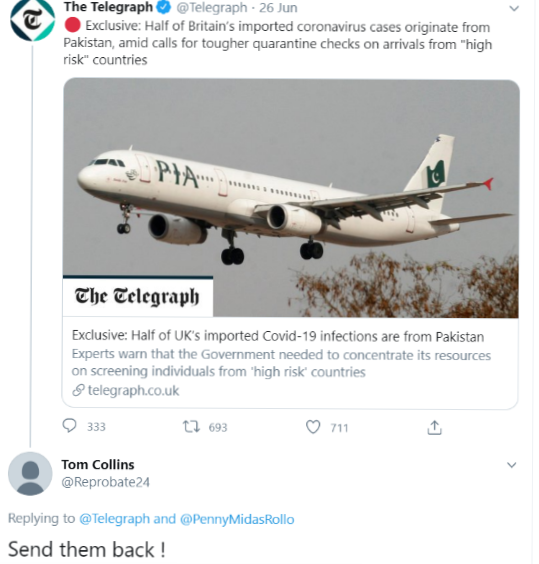Viewport: 539px width, 564px height.
Task: Click the @Reprobate24 handle
Action: tap(105, 482)
